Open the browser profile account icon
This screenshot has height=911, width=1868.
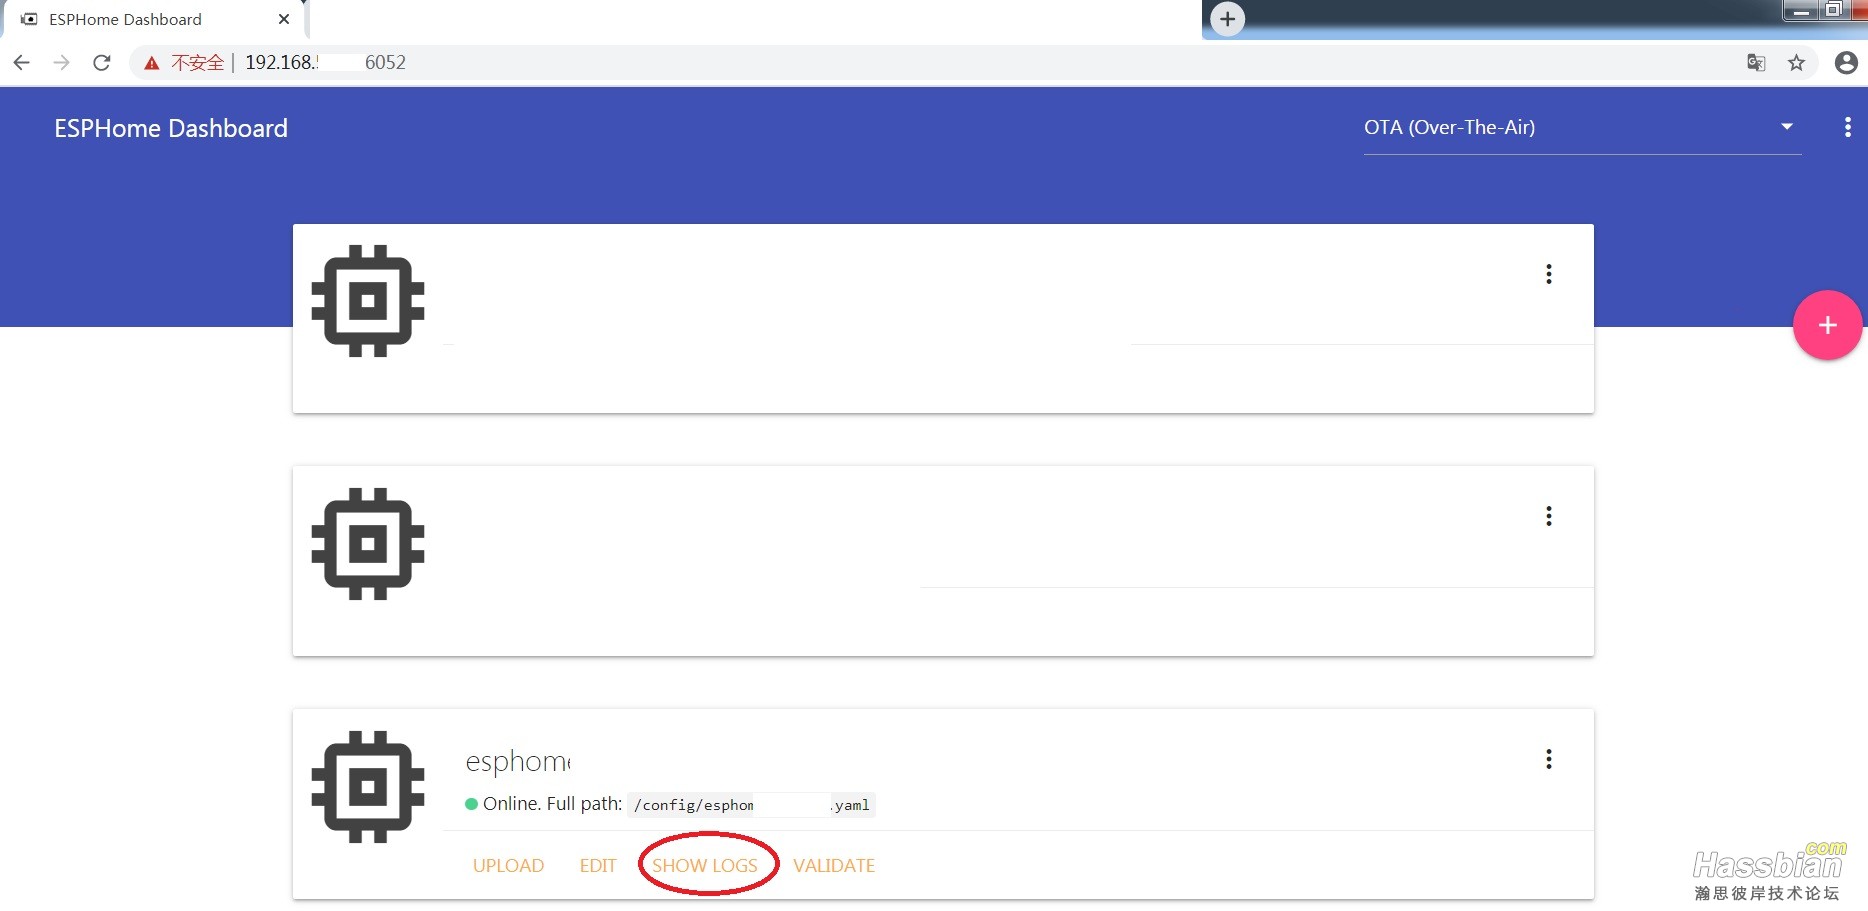point(1846,62)
